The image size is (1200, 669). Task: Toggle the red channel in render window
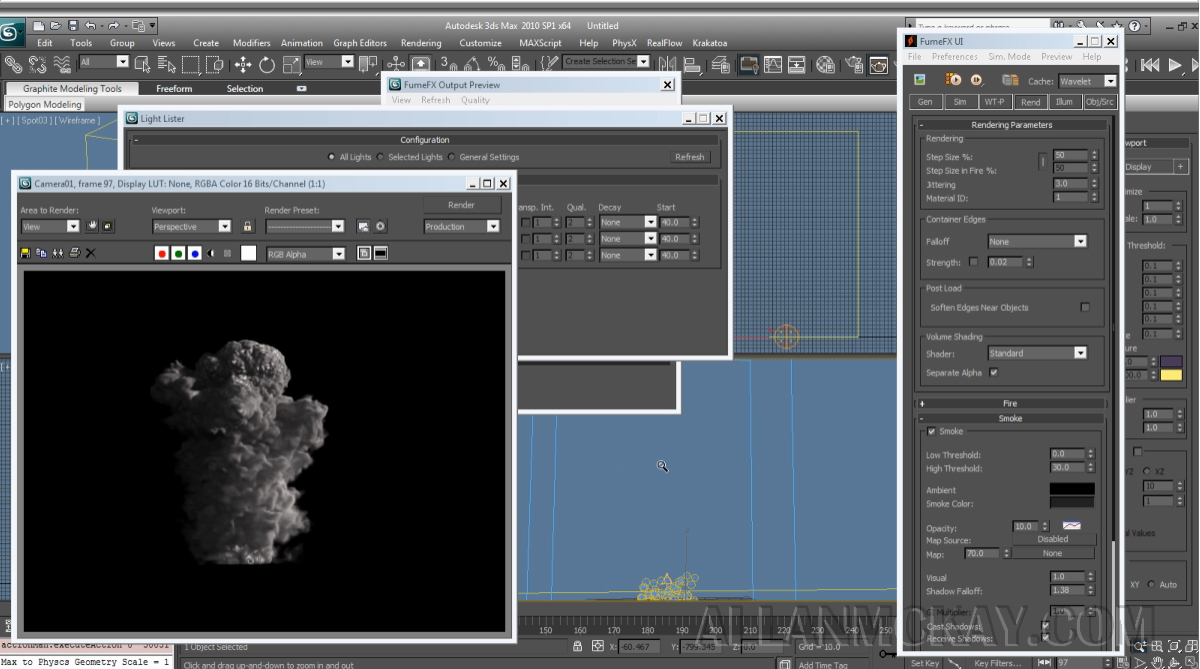161,254
